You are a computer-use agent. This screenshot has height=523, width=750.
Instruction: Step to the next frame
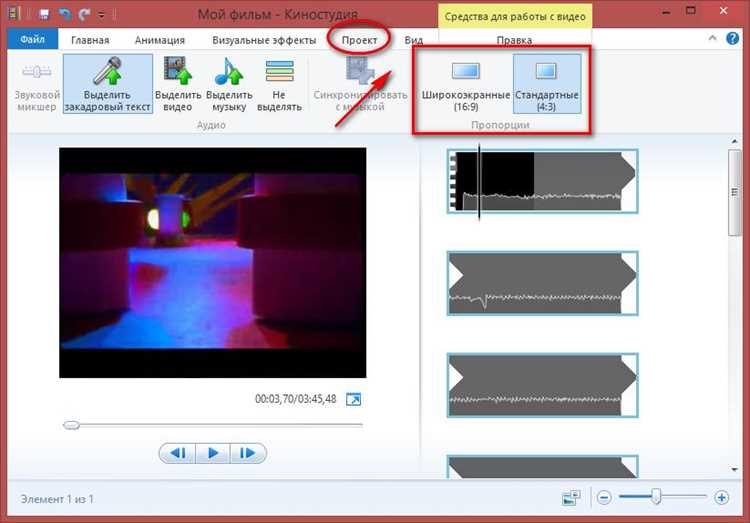248,453
